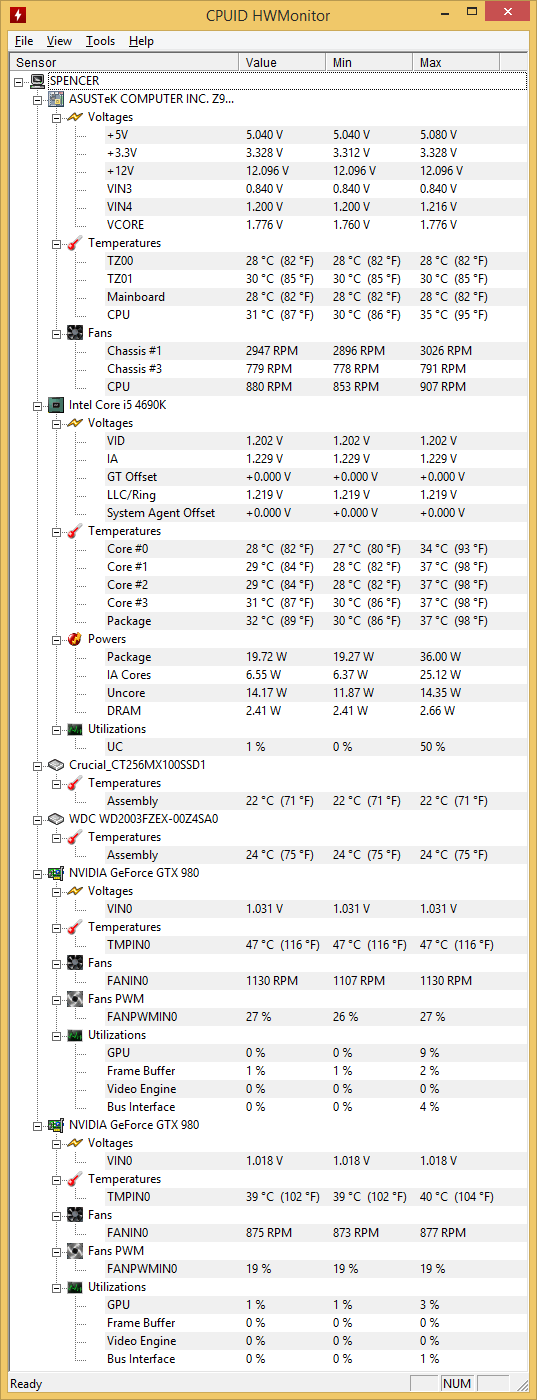The image size is (537, 1400).
Task: Open the Help menu
Action: coord(141,41)
